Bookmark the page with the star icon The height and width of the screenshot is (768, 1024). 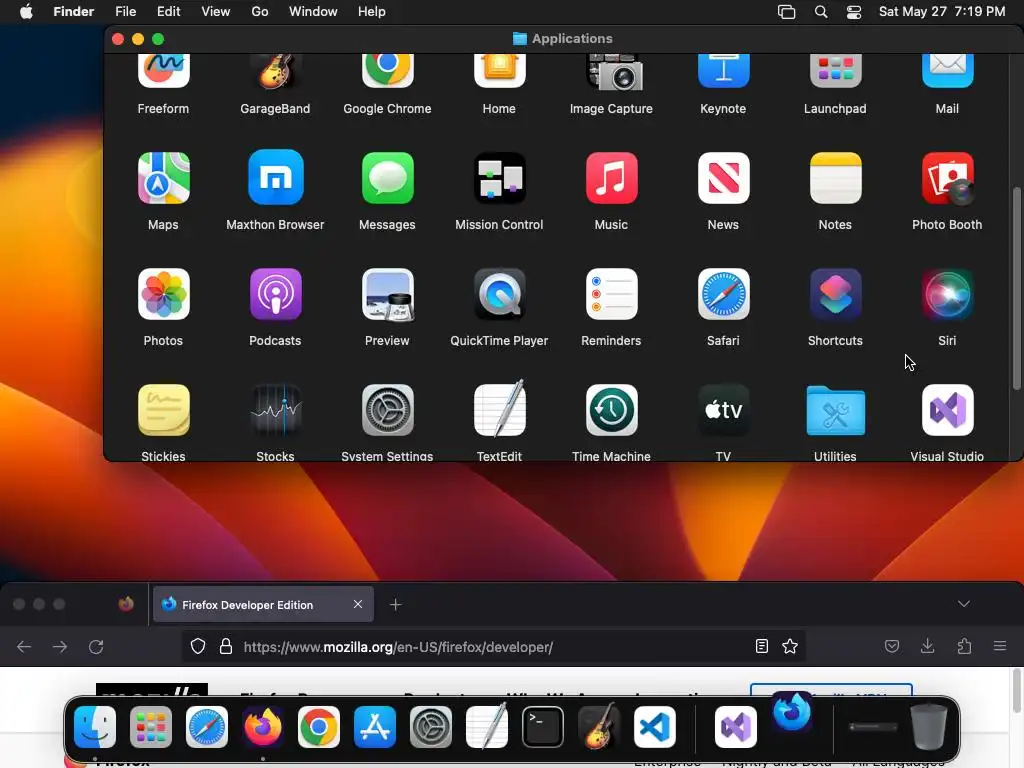click(790, 647)
